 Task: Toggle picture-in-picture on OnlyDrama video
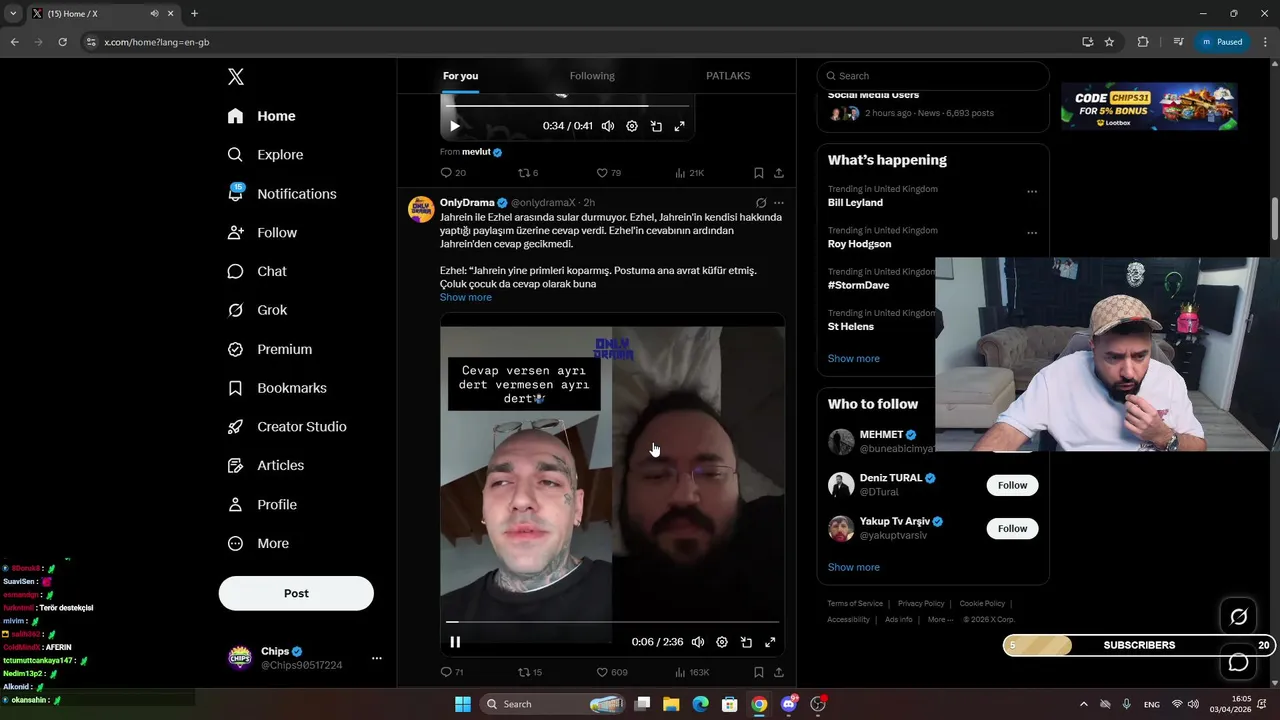tap(746, 642)
